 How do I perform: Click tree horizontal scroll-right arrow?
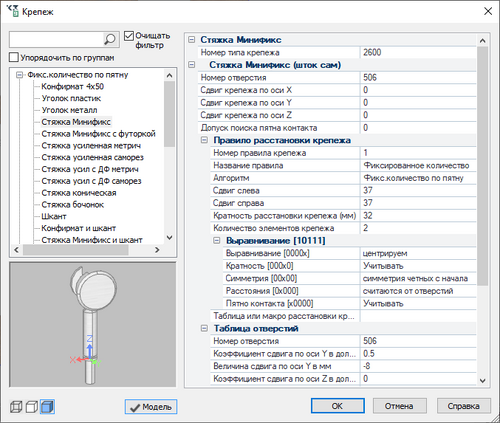[x=157, y=250]
